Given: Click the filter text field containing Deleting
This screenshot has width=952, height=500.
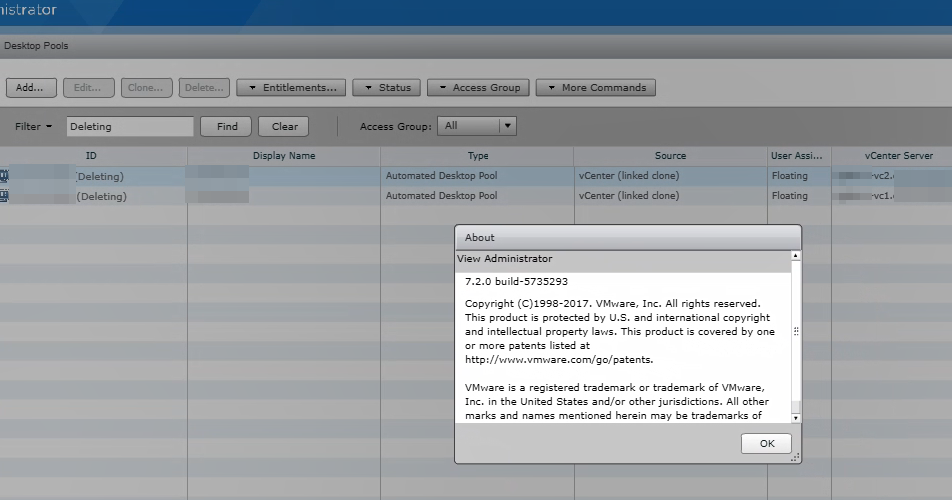Looking at the screenshot, I should (x=130, y=127).
